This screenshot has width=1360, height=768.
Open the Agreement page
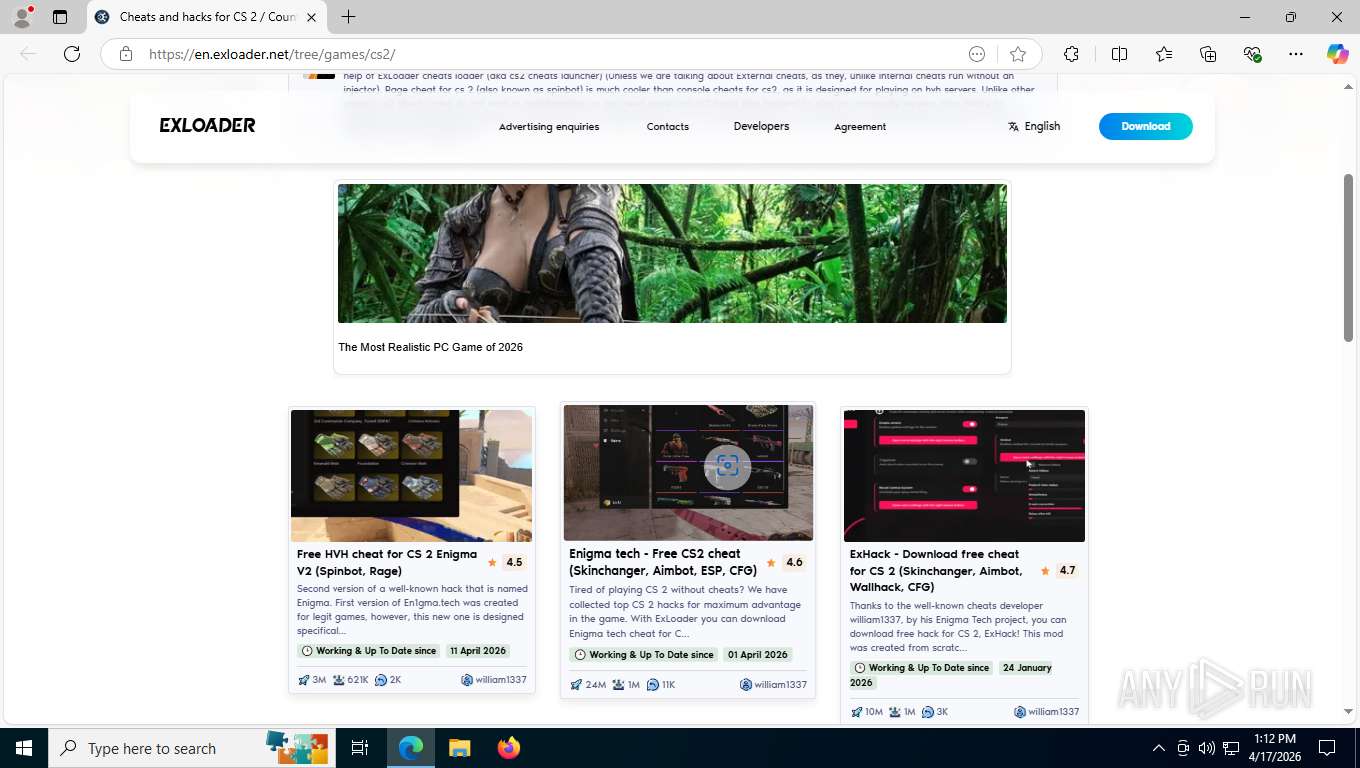click(860, 127)
